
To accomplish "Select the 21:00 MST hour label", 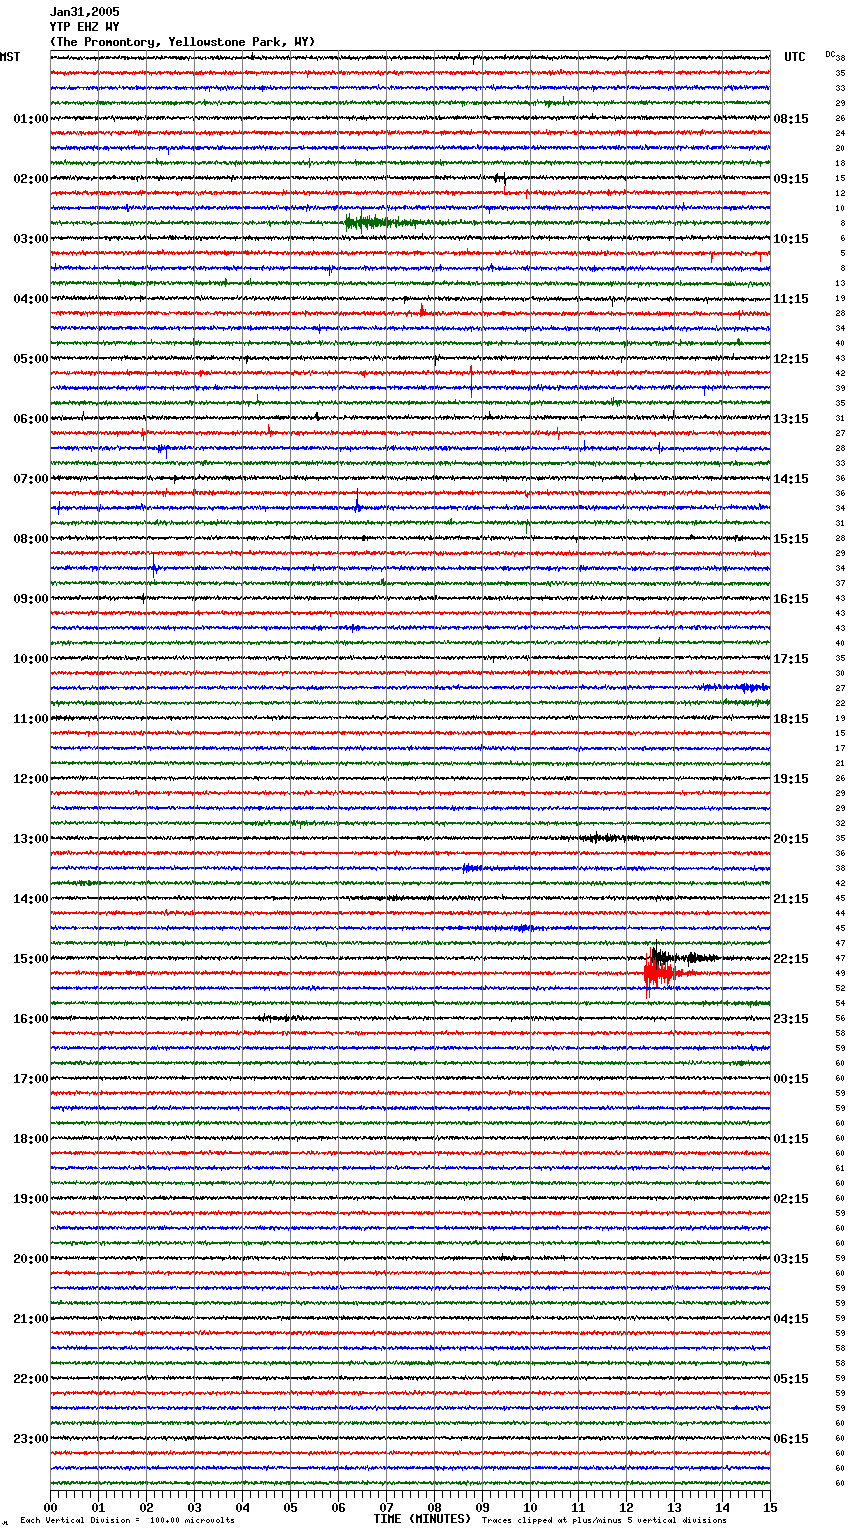I will pyautogui.click(x=31, y=1319).
